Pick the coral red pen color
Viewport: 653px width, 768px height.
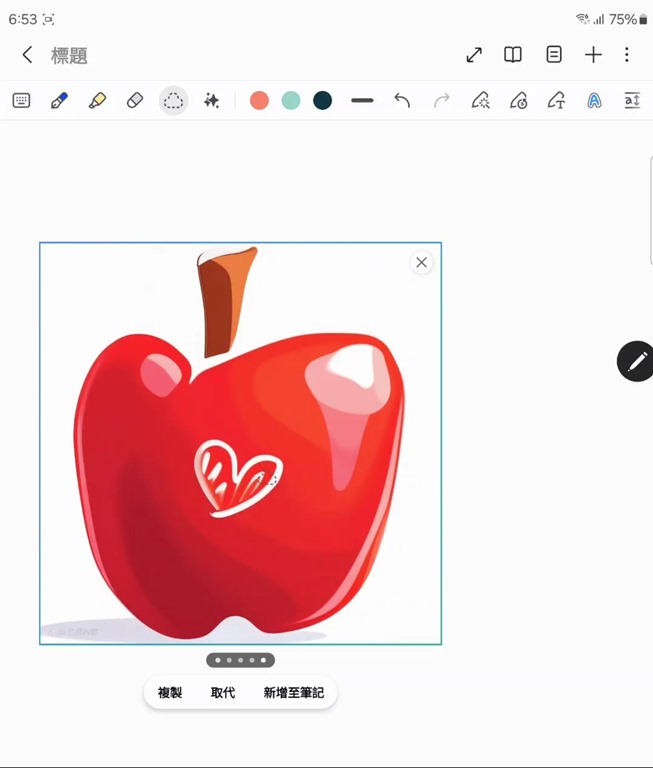coord(259,100)
